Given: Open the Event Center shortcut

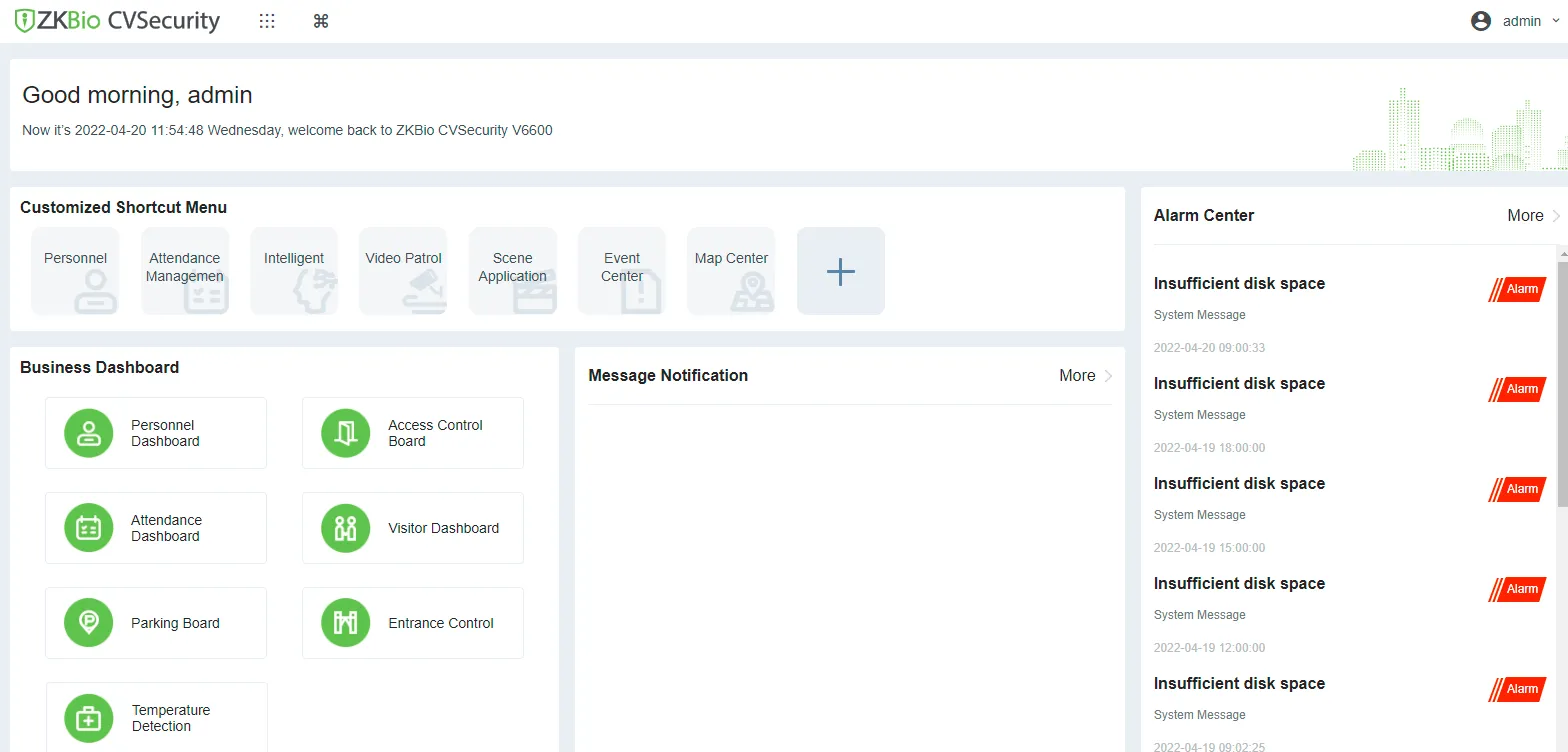Looking at the screenshot, I should click(x=622, y=271).
